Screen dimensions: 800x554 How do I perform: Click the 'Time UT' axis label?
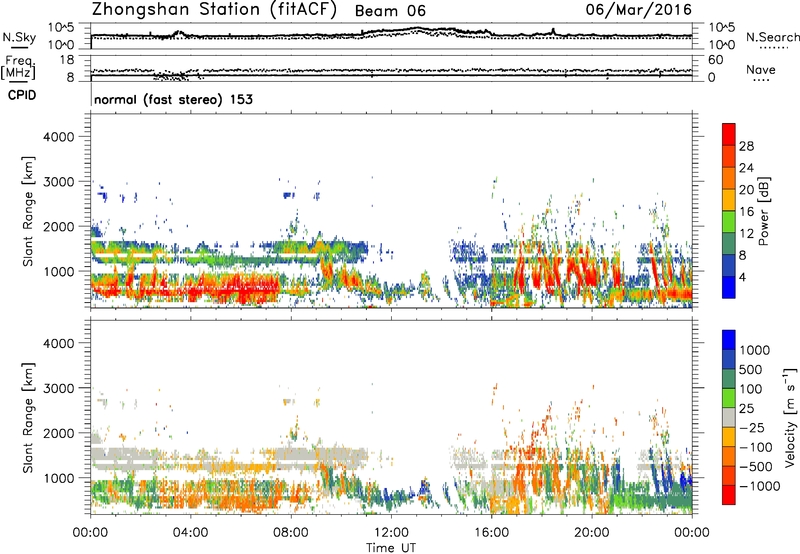pos(391,548)
